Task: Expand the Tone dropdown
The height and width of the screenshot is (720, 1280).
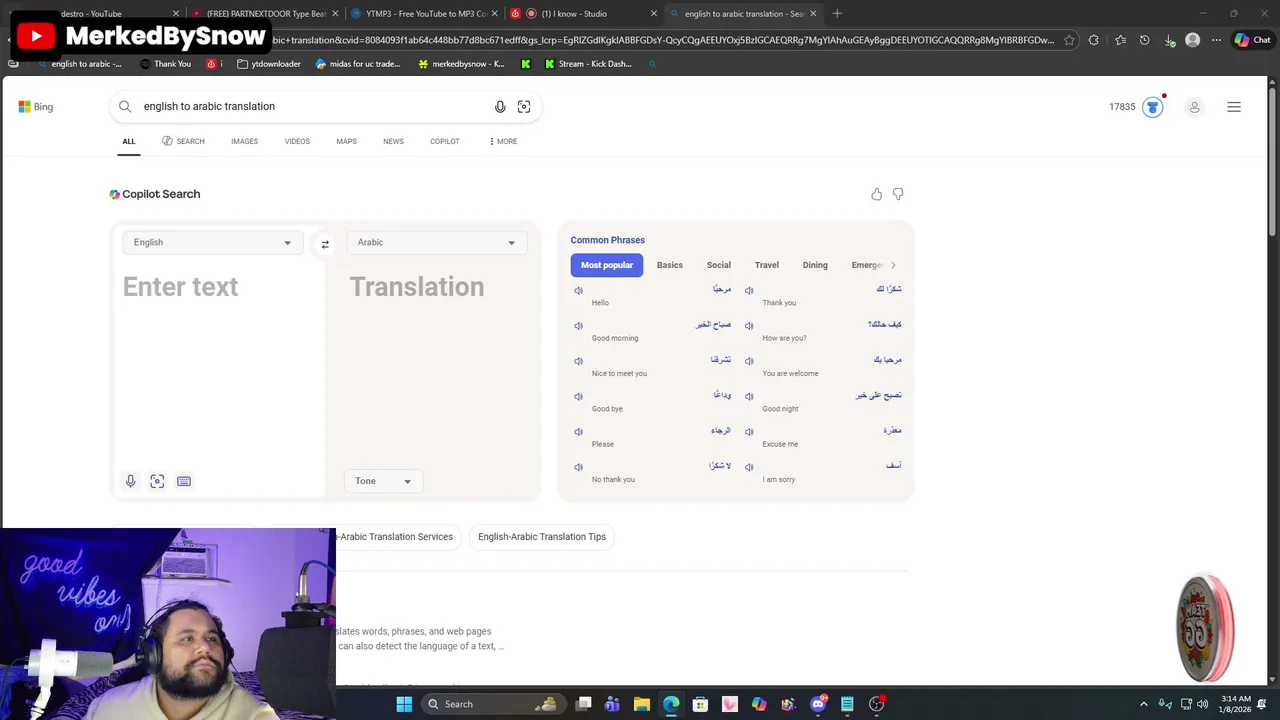Action: click(383, 481)
